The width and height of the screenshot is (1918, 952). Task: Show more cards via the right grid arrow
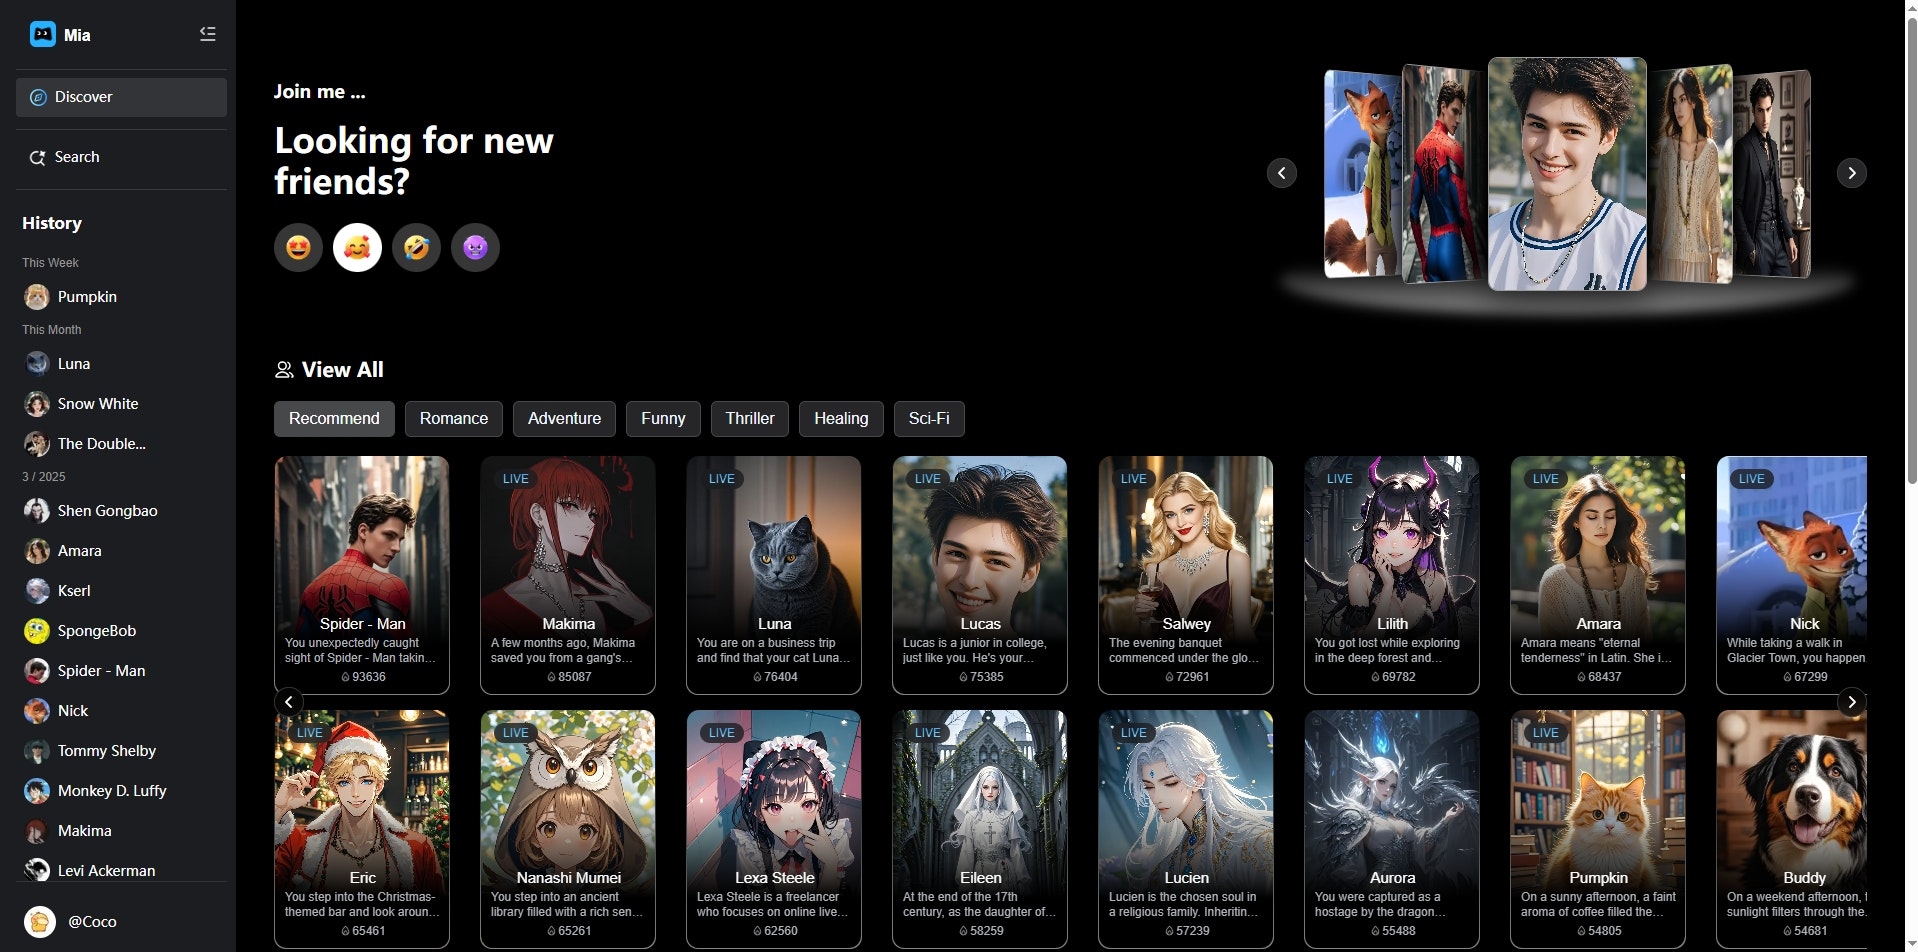[1851, 702]
